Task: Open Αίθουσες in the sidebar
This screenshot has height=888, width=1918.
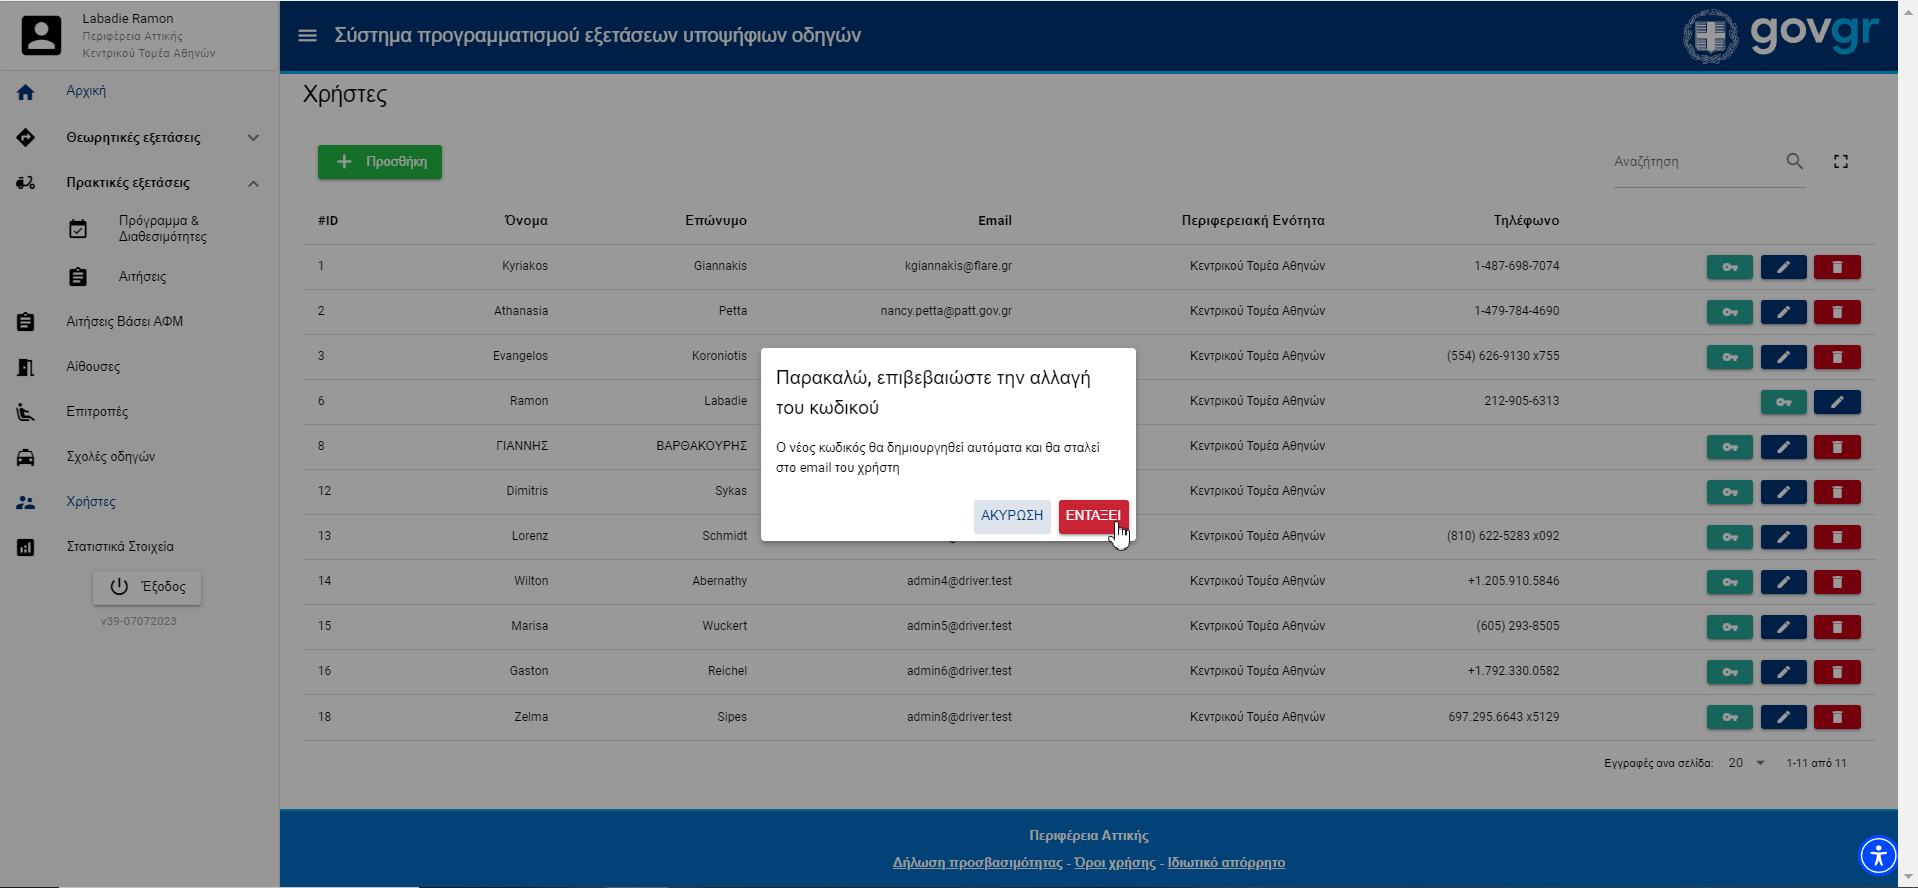Action: pyautogui.click(x=93, y=367)
